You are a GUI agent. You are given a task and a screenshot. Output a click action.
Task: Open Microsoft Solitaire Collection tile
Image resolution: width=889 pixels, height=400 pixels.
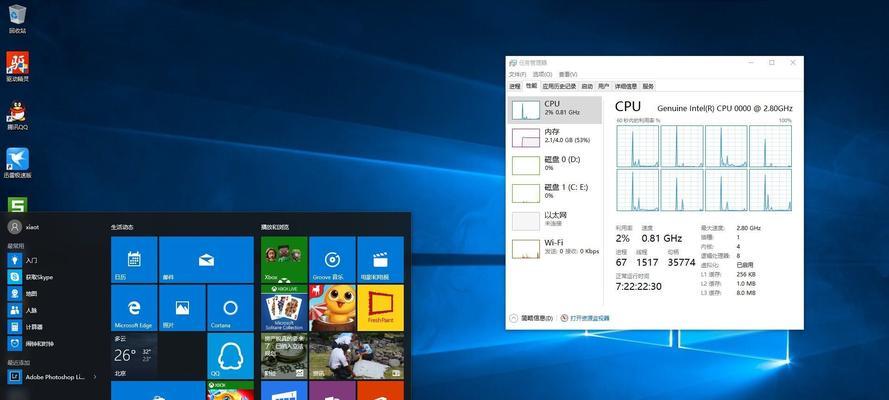click(x=284, y=308)
